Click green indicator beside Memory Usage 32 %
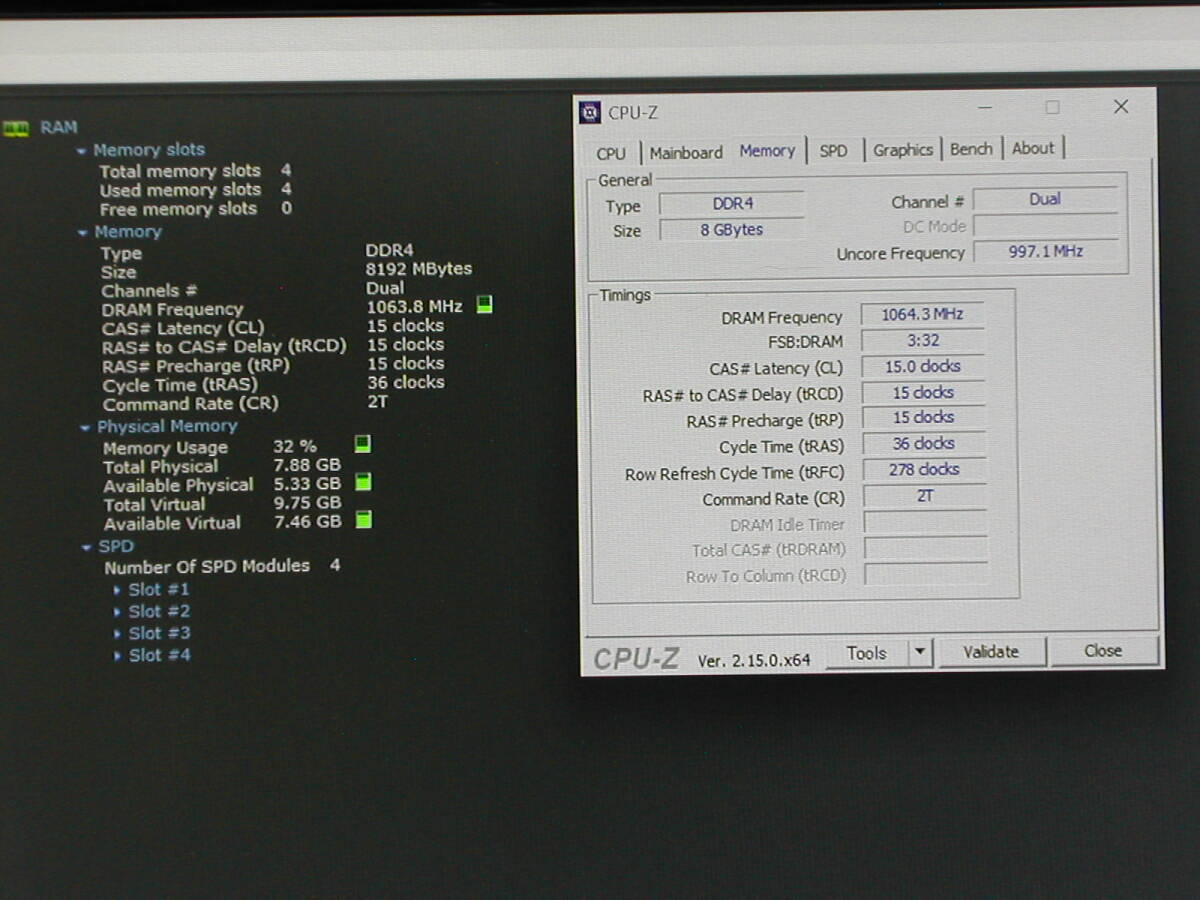The image size is (1200, 900). tap(362, 444)
